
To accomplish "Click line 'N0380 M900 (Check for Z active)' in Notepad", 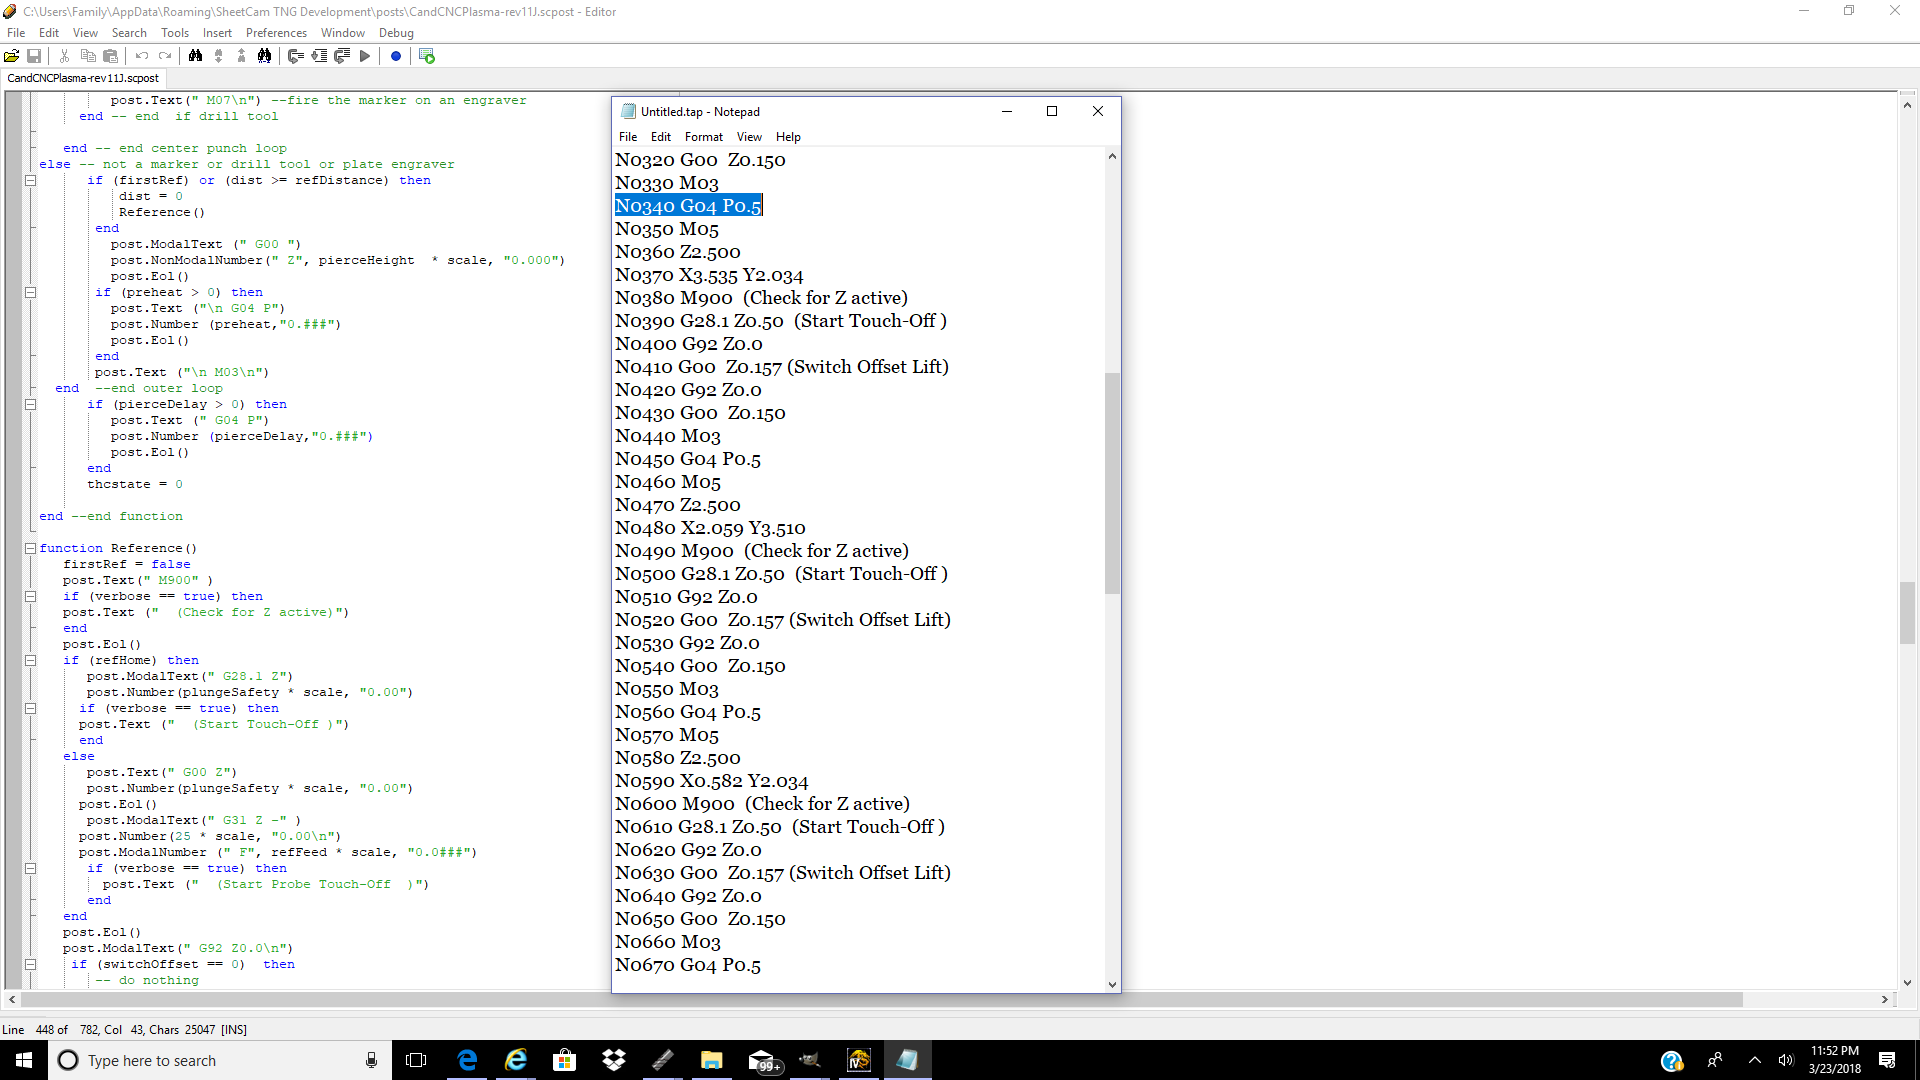I will coord(761,298).
